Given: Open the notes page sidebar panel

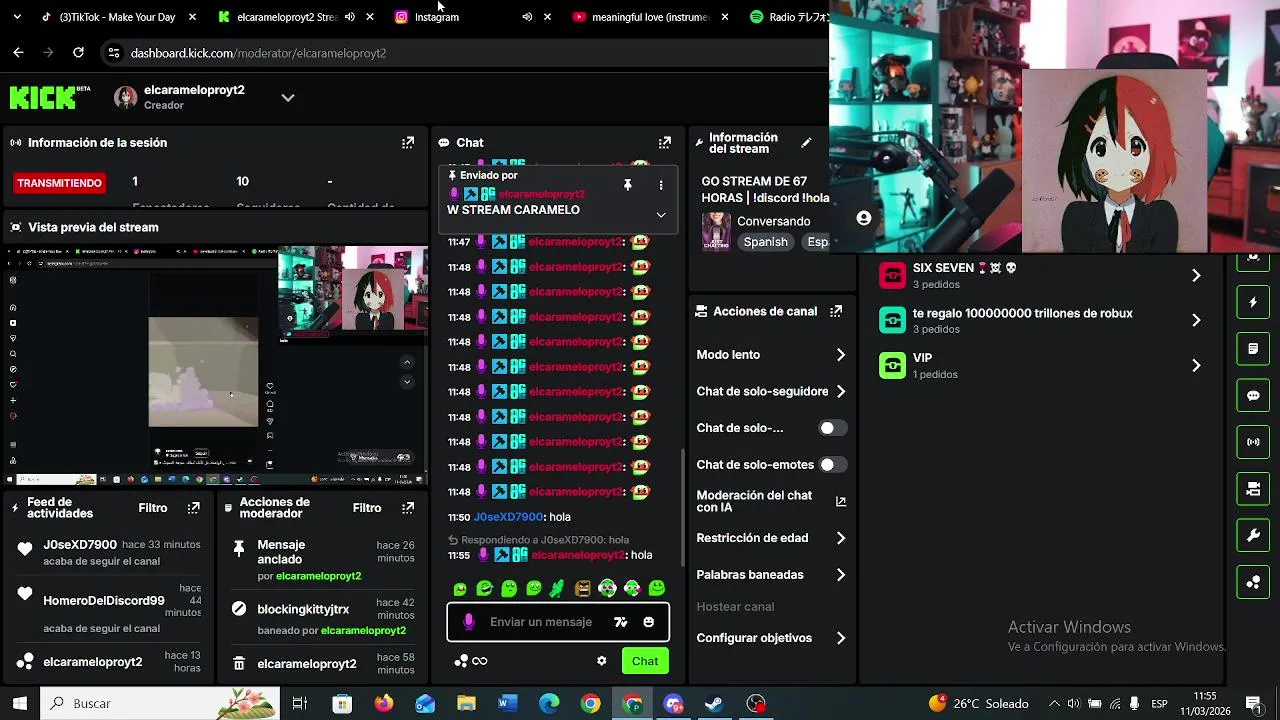Looking at the screenshot, I should point(1253,349).
